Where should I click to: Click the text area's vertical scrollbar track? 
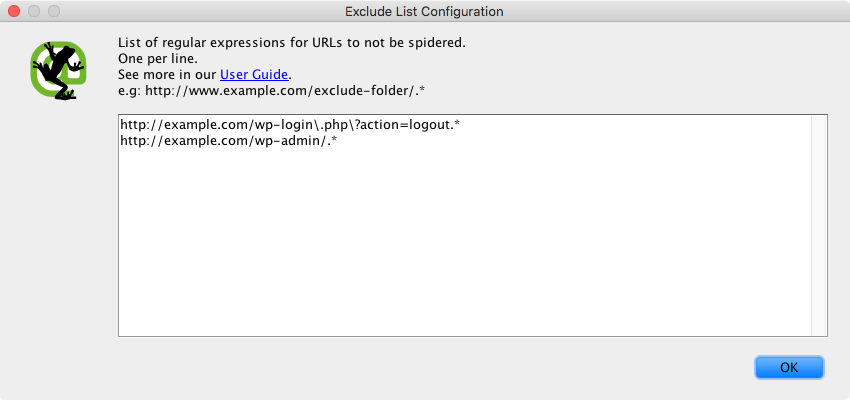pyautogui.click(x=819, y=225)
